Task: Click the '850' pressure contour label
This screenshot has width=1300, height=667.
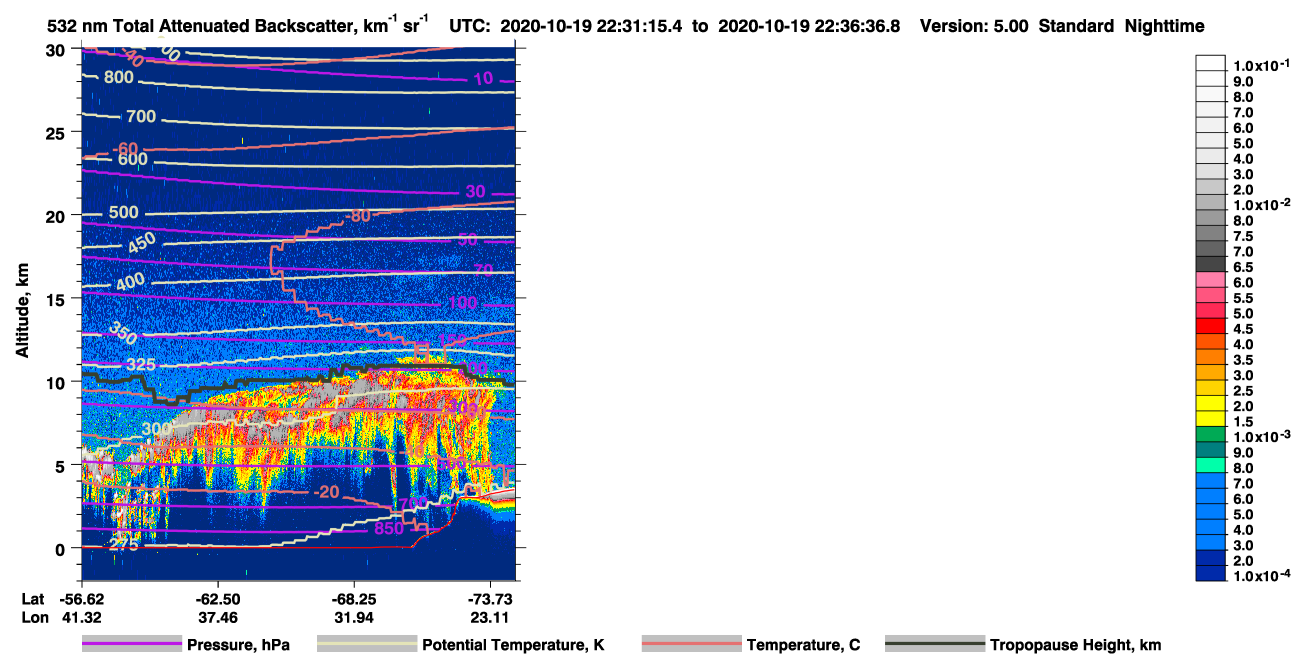Action: click(x=389, y=528)
